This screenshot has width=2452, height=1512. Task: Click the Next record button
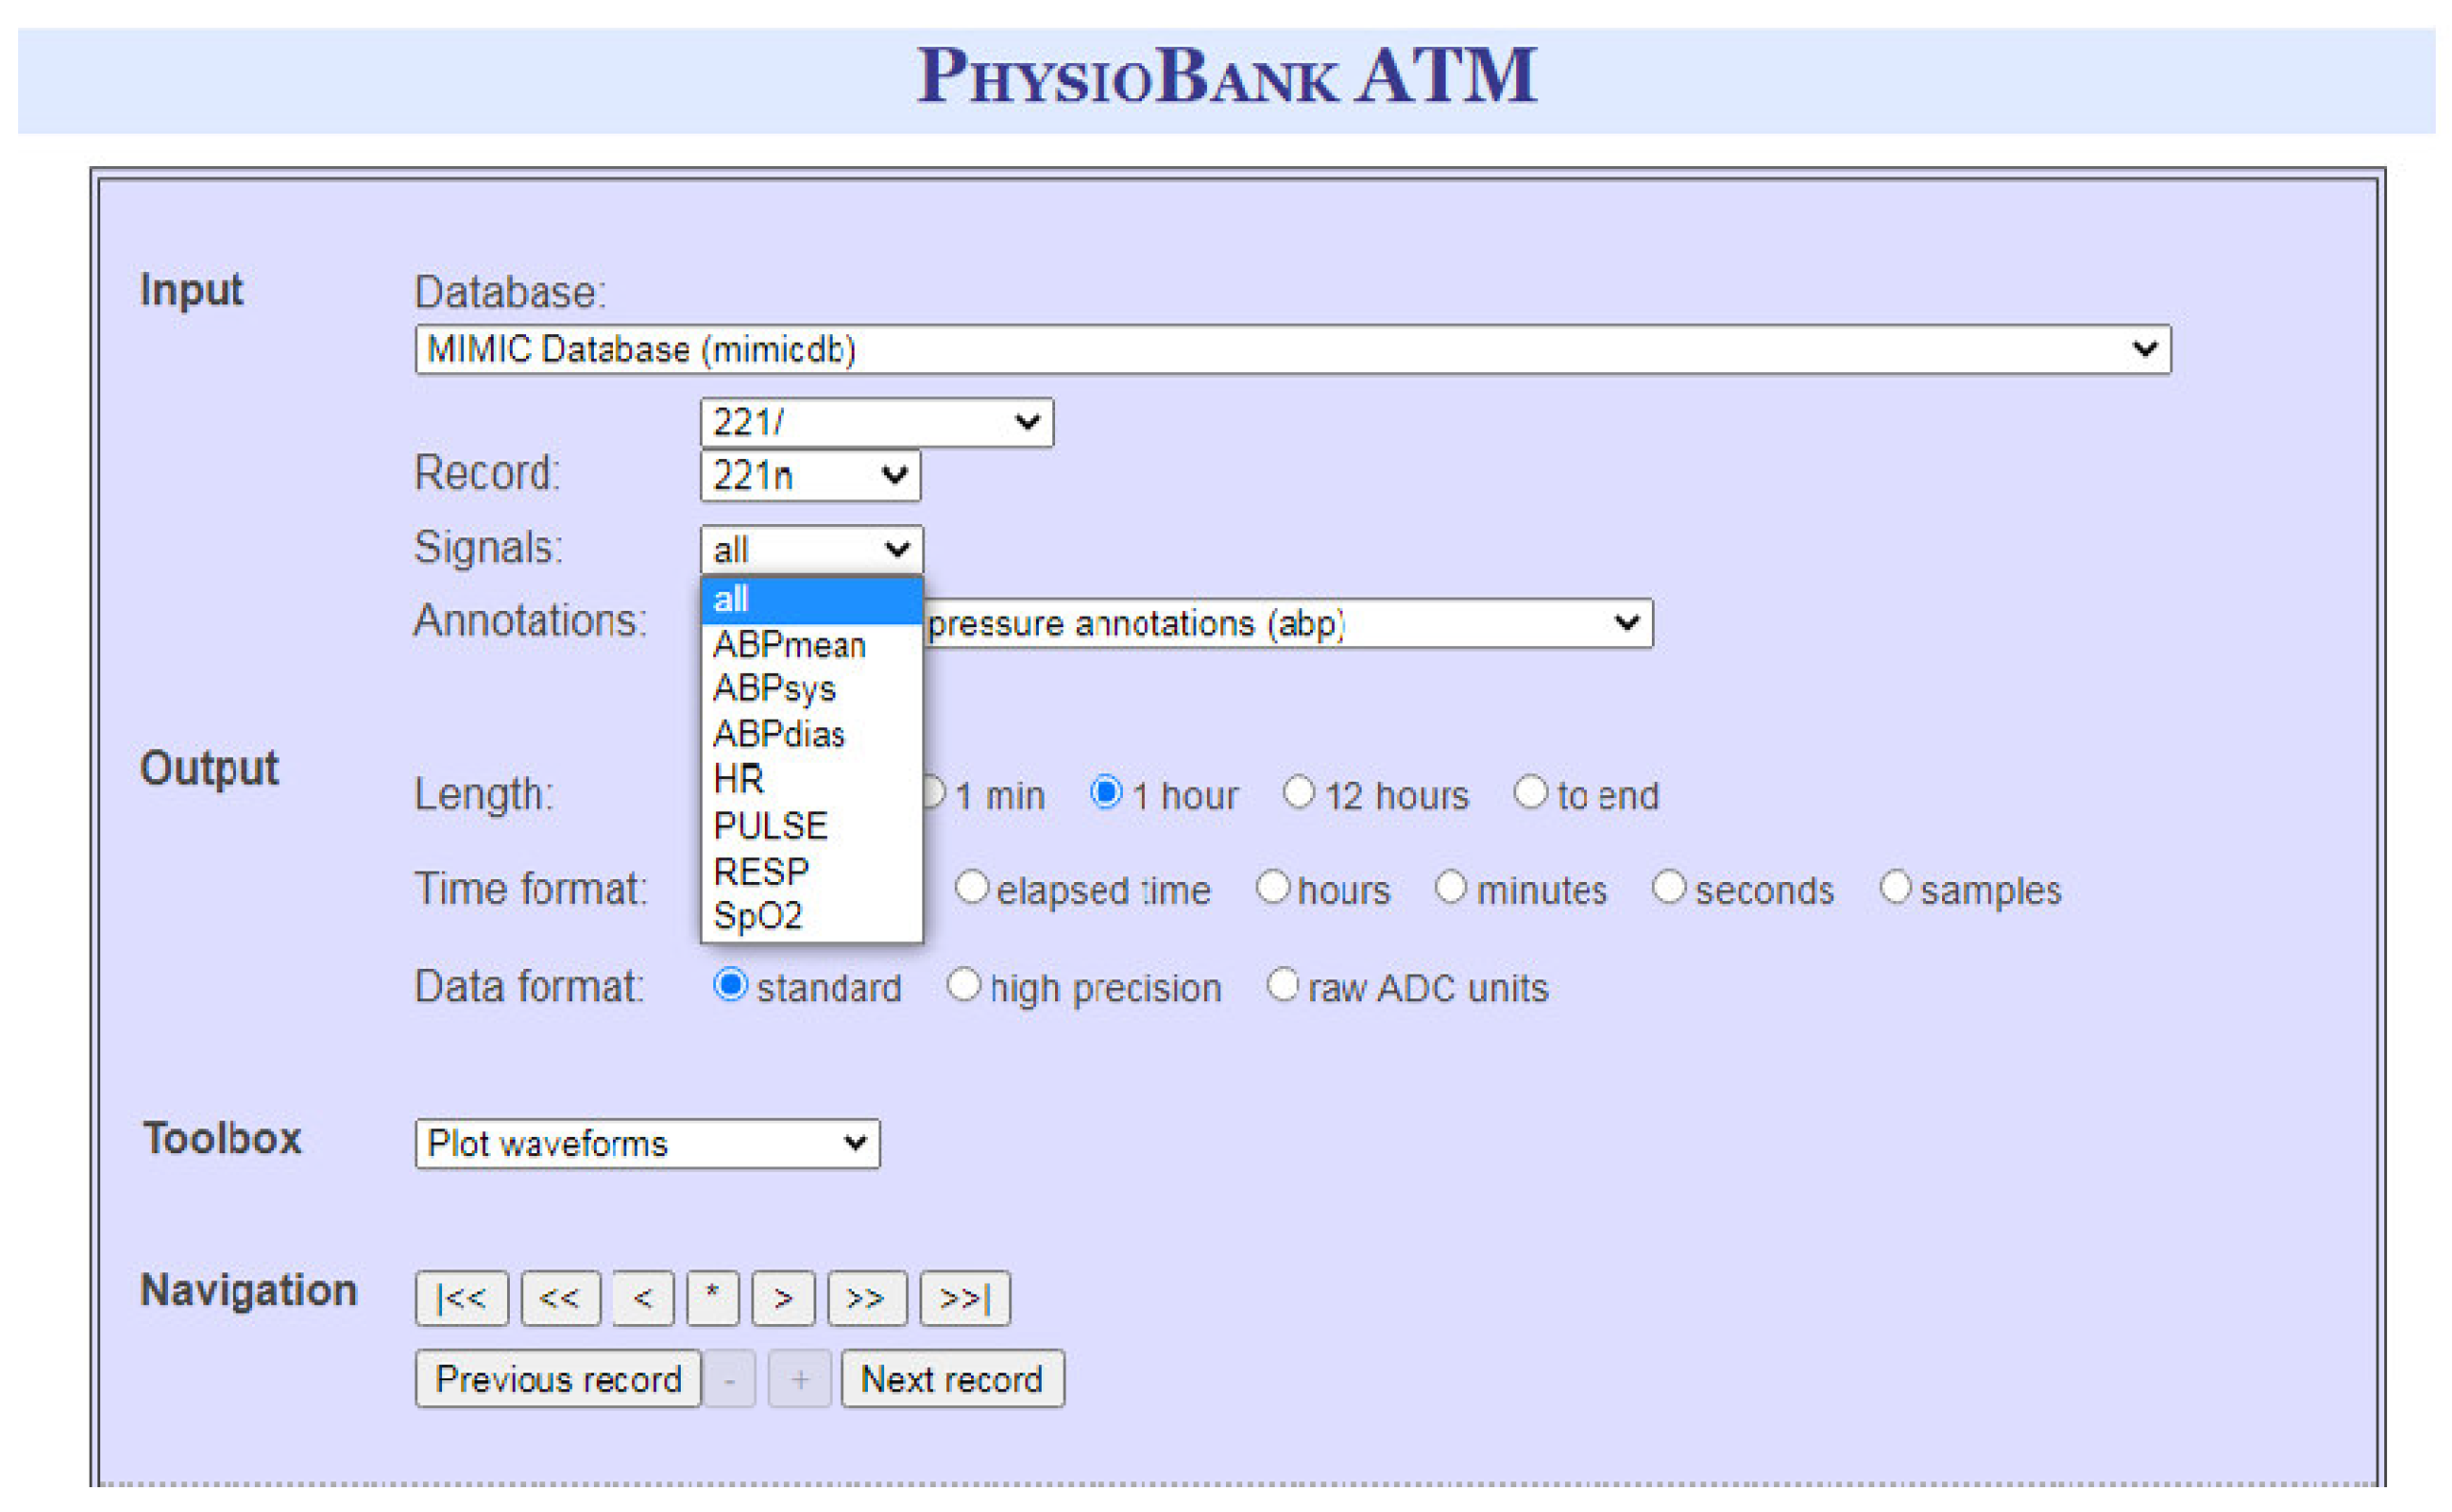[x=952, y=1379]
